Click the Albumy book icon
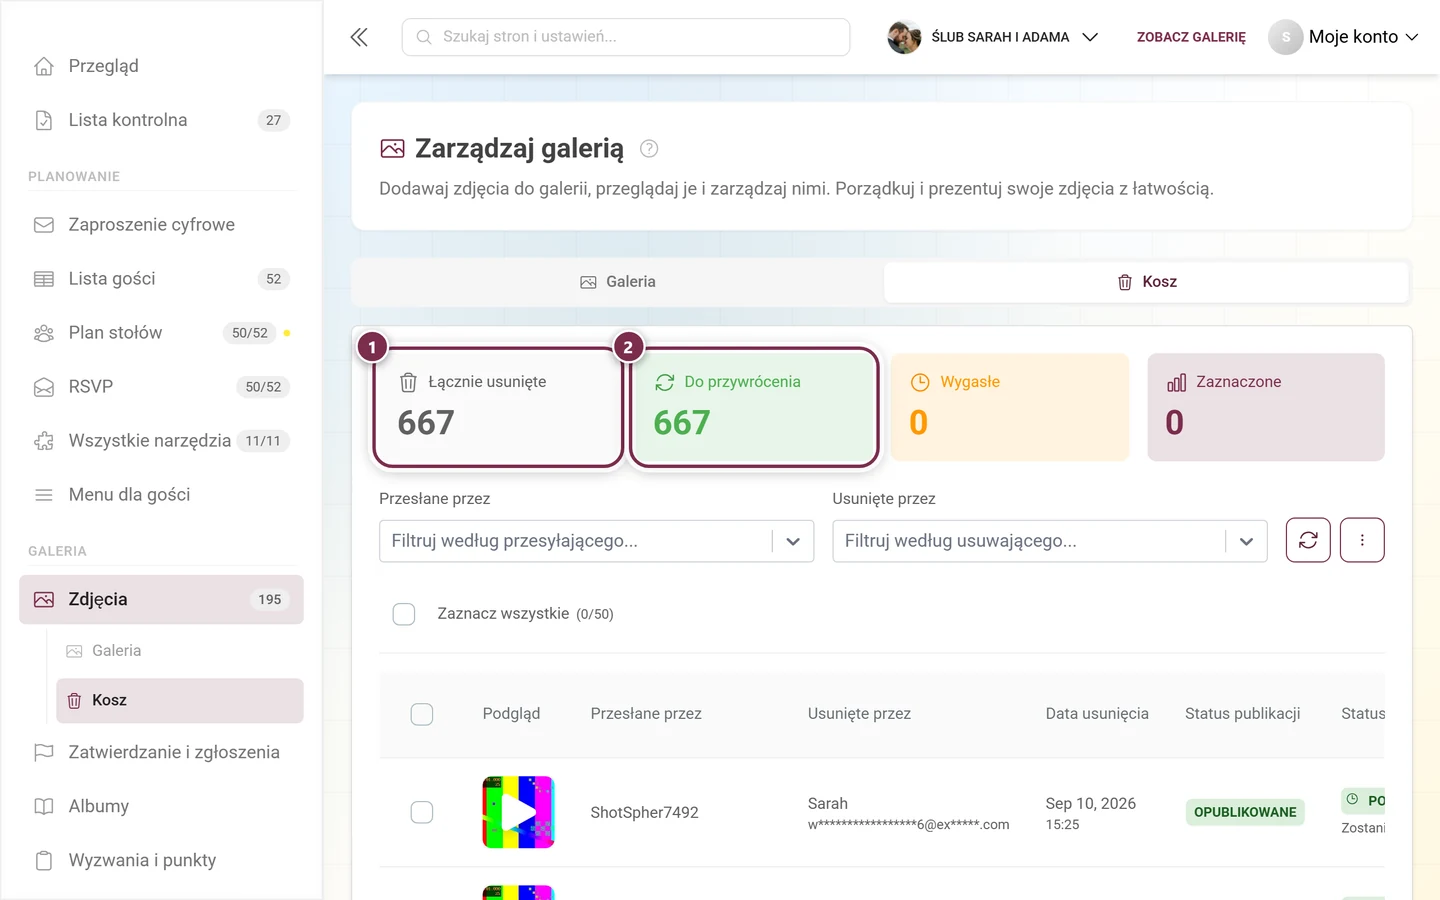 [44, 806]
